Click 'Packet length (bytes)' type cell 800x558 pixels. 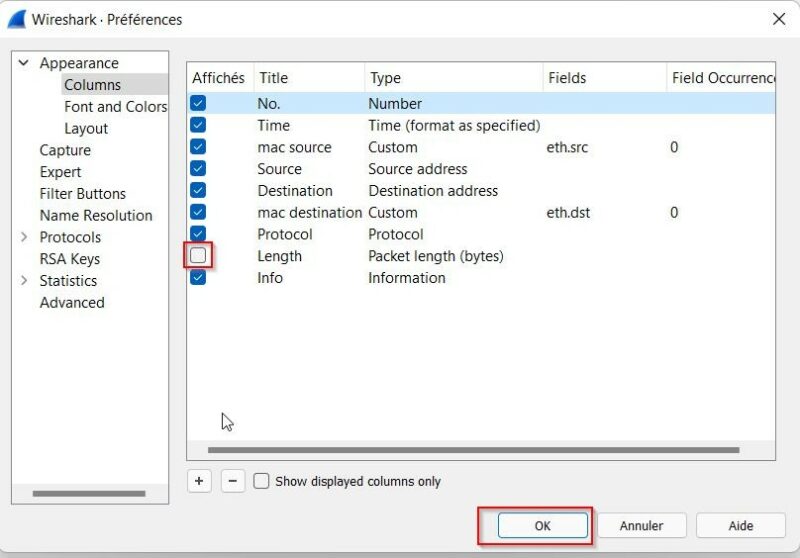[x=436, y=256]
